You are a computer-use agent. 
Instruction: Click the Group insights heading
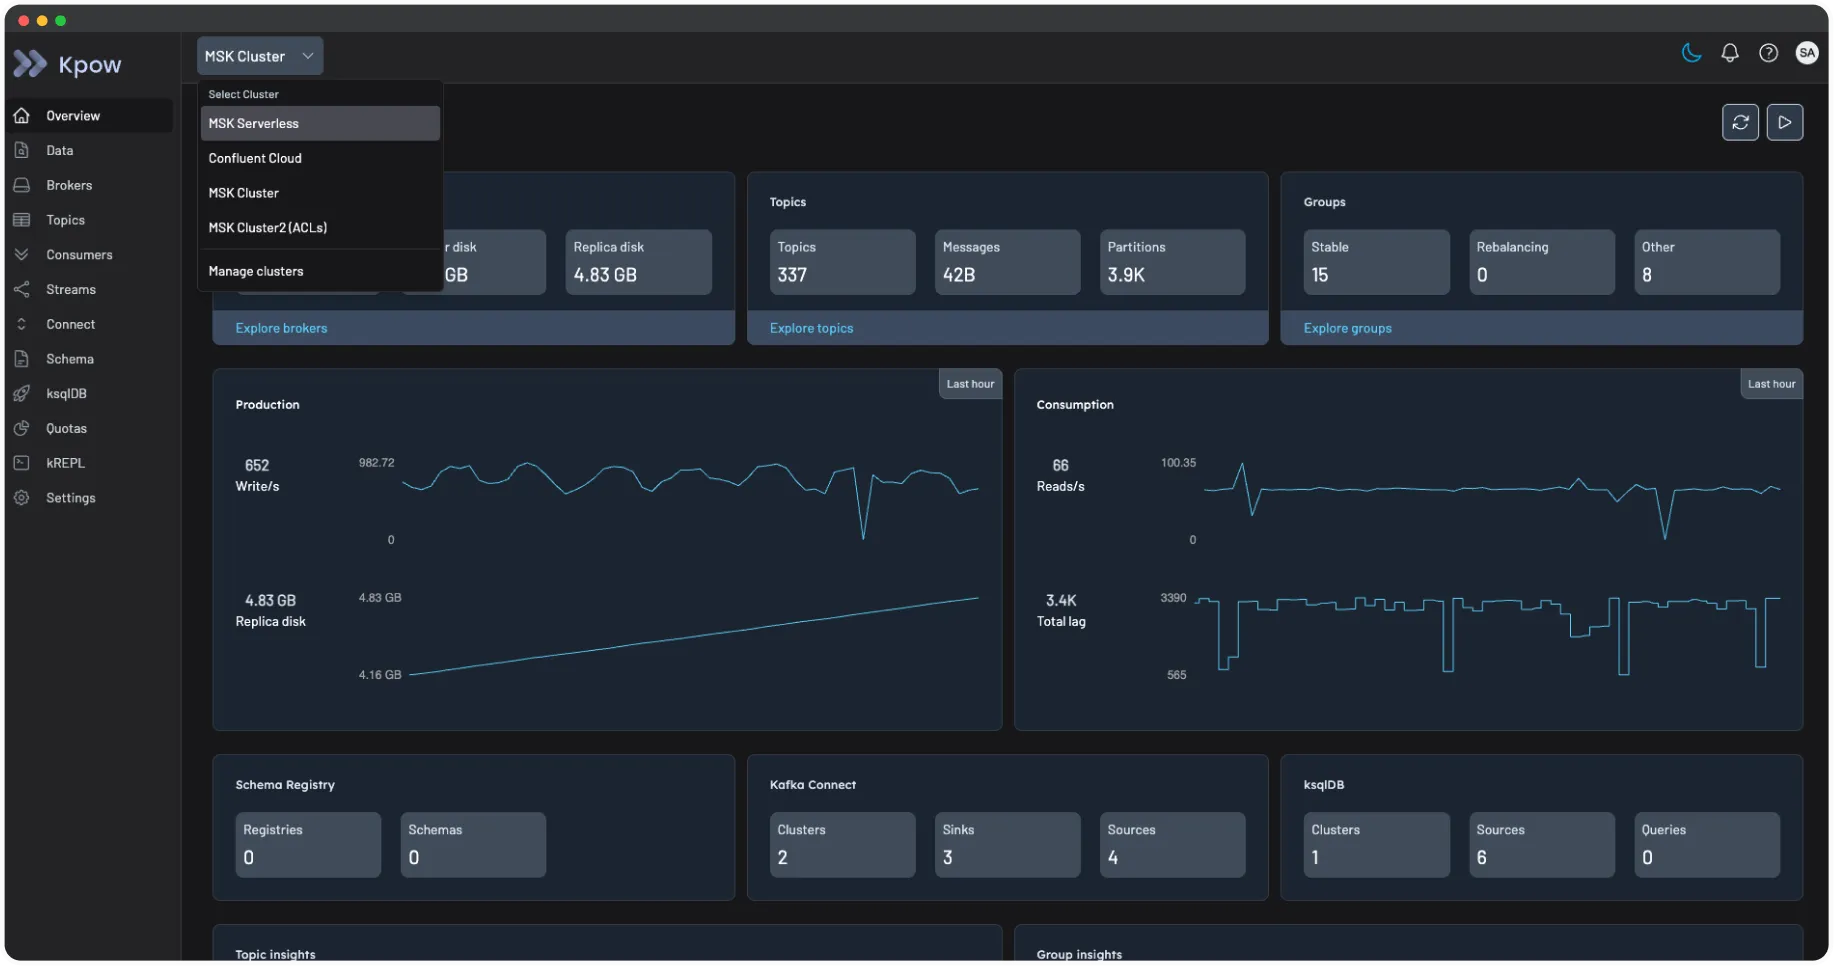(x=1079, y=954)
